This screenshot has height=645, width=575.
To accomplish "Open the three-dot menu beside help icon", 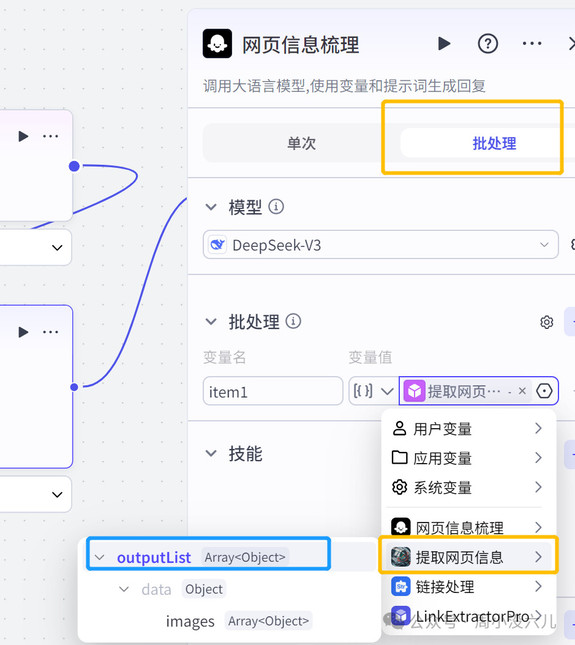I will 532,44.
